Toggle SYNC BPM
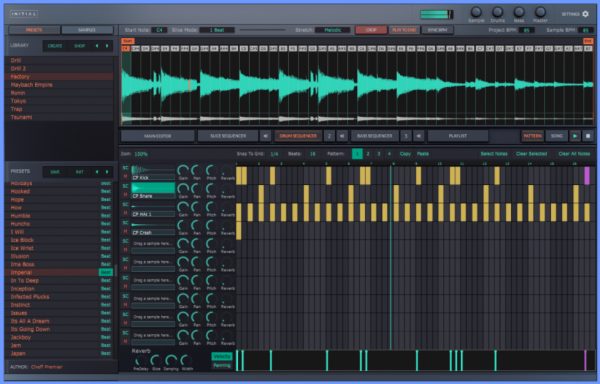This screenshot has width=600, height=384. (x=437, y=30)
